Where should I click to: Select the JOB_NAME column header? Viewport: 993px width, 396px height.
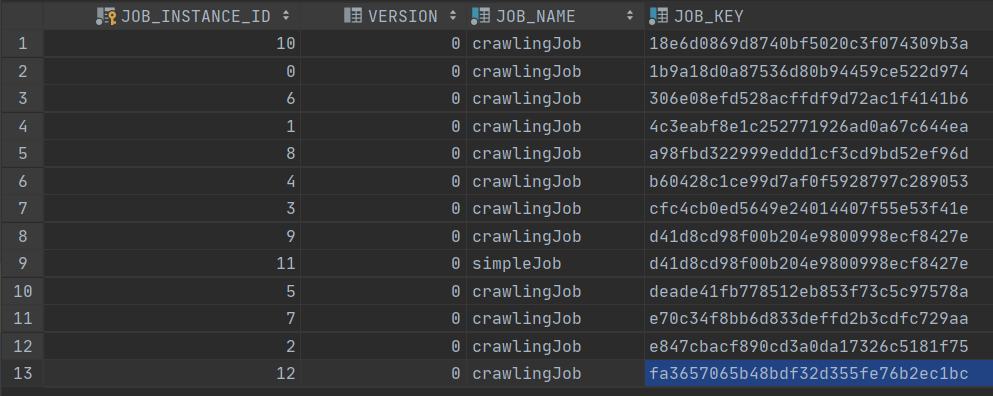(555, 16)
